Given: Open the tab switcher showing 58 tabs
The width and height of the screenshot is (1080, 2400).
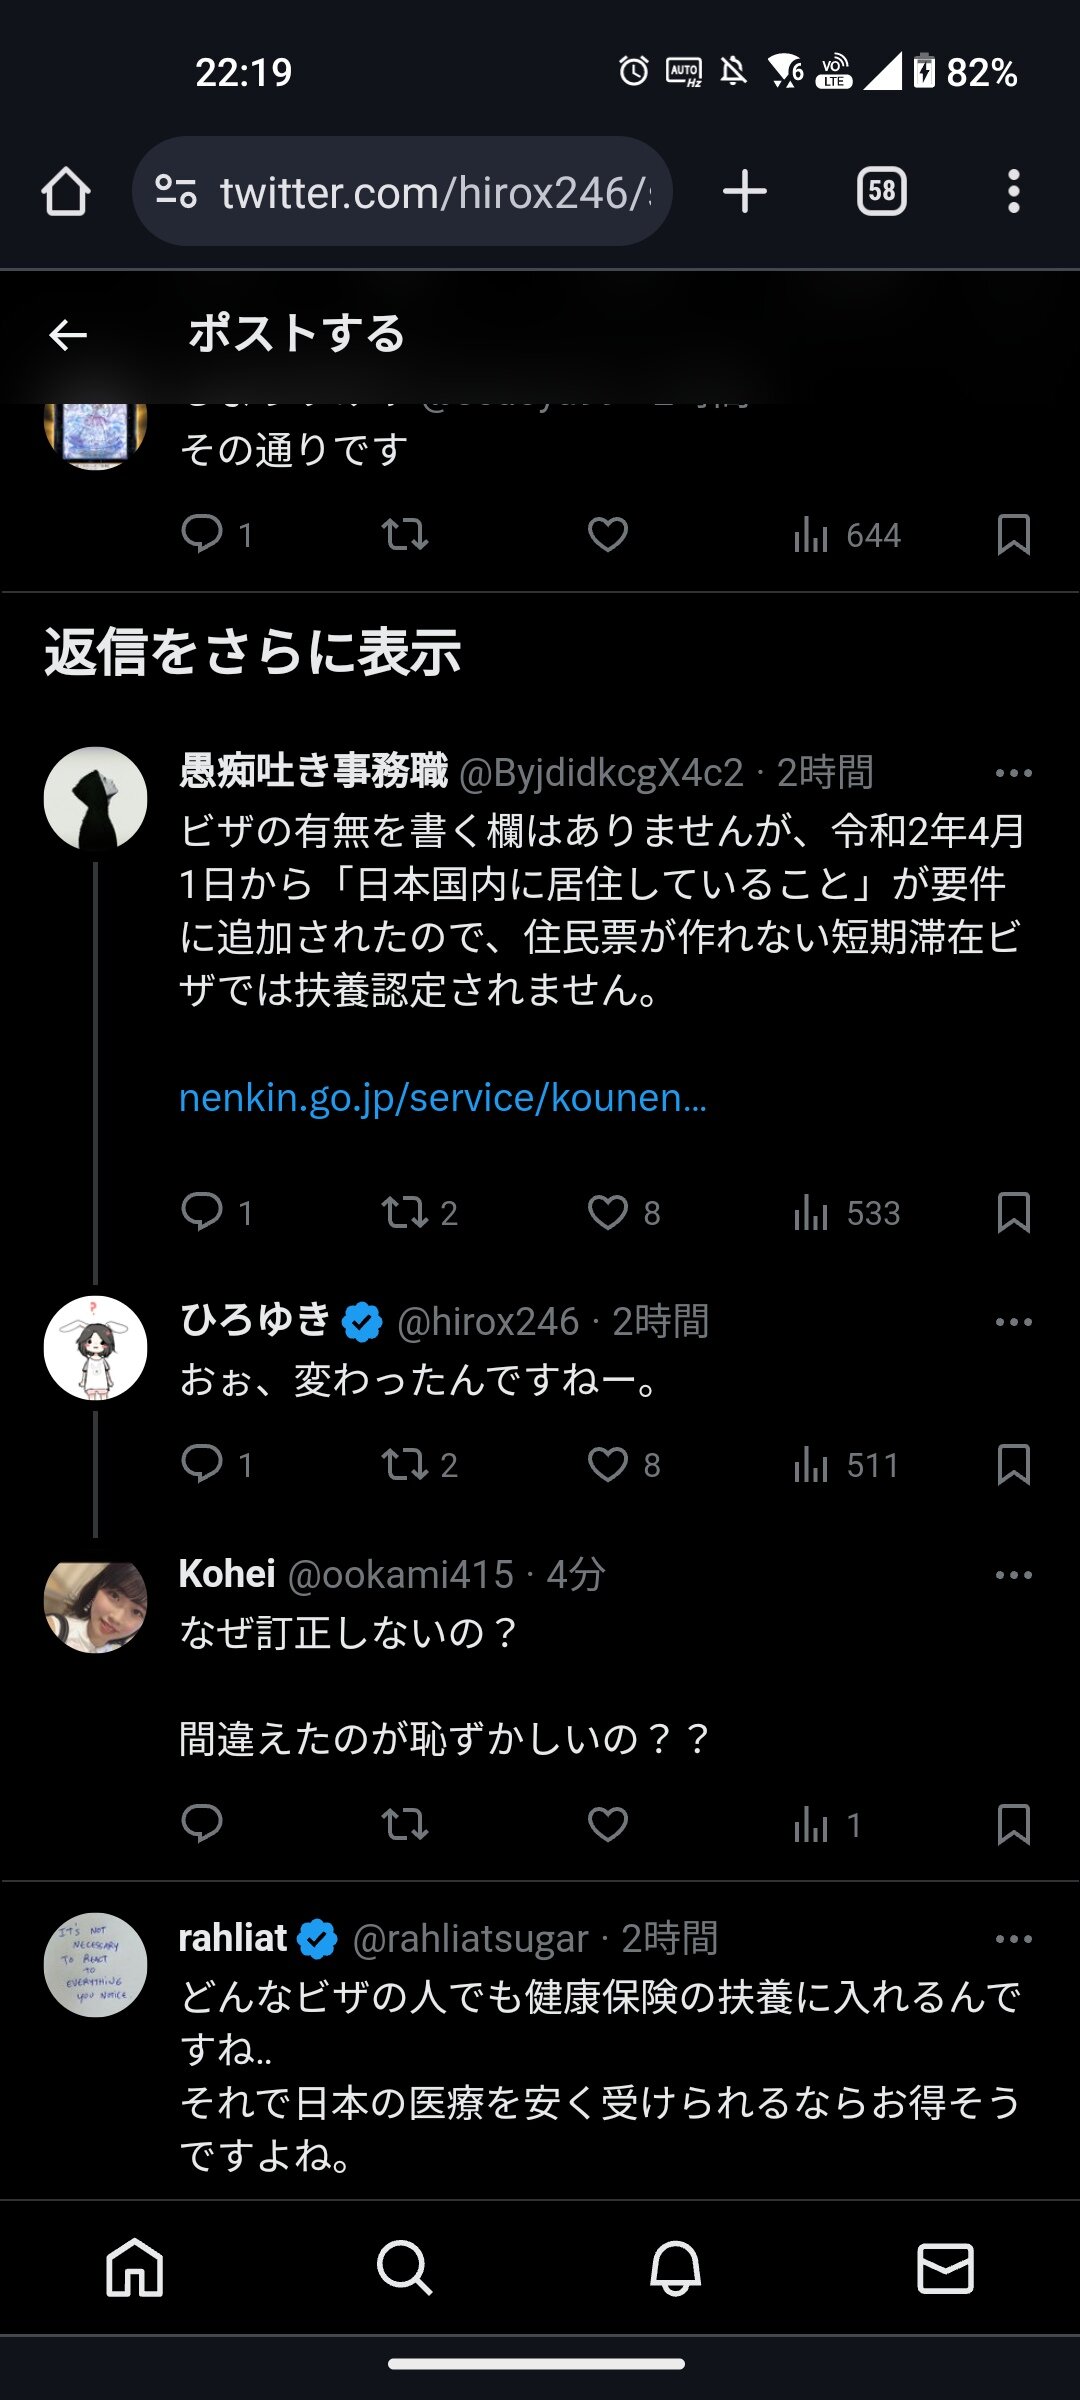Looking at the screenshot, I should [x=881, y=191].
